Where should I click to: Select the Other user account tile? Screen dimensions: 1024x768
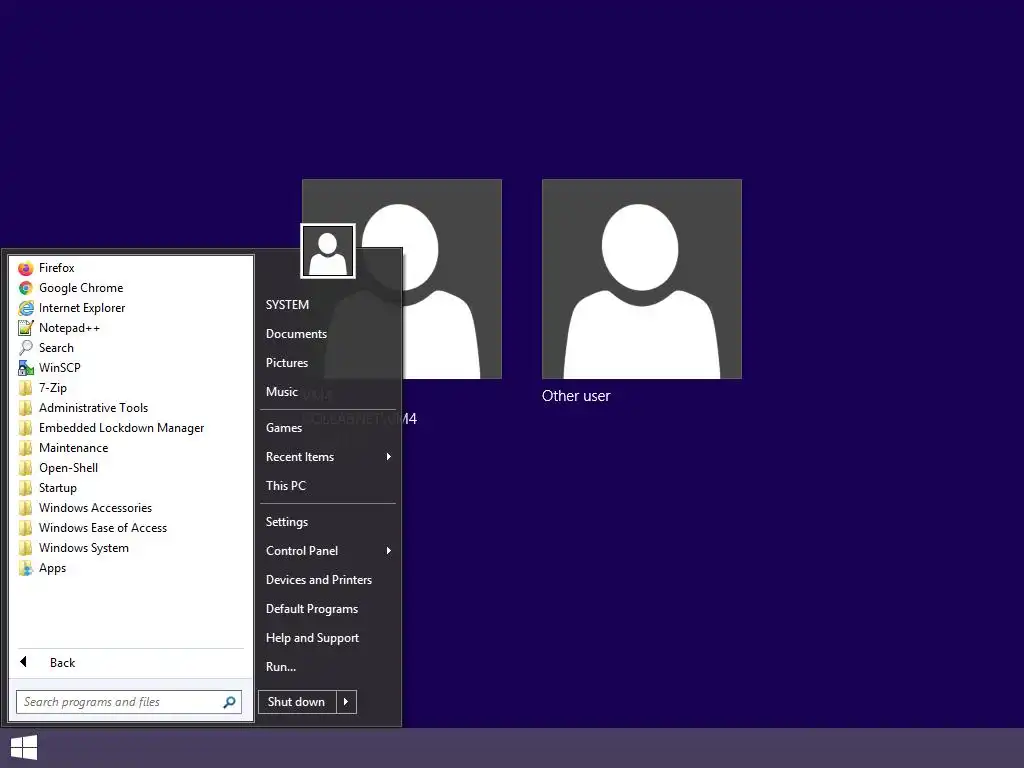(641, 279)
